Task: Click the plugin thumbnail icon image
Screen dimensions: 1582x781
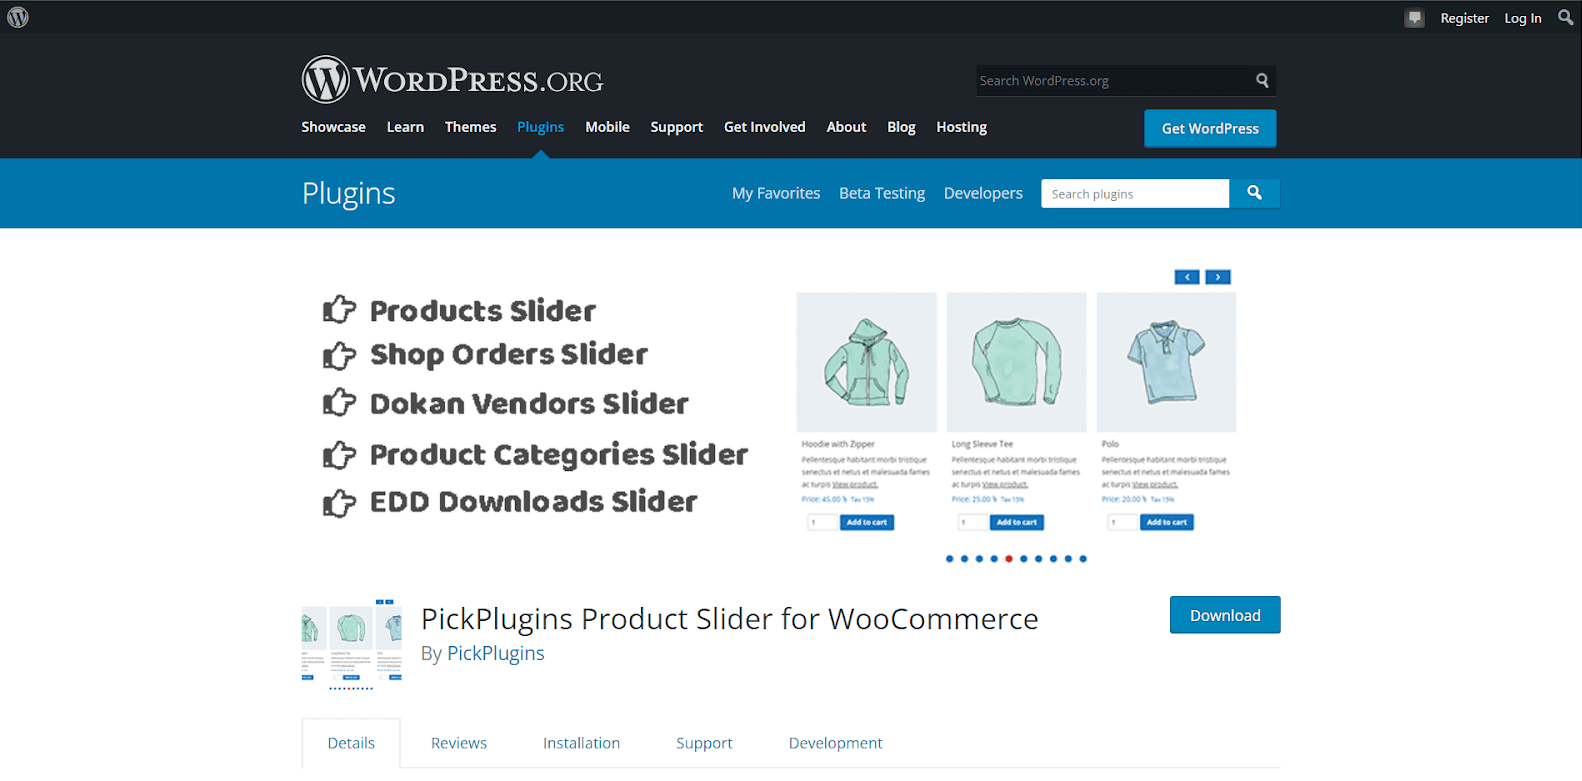Action: [x=352, y=644]
